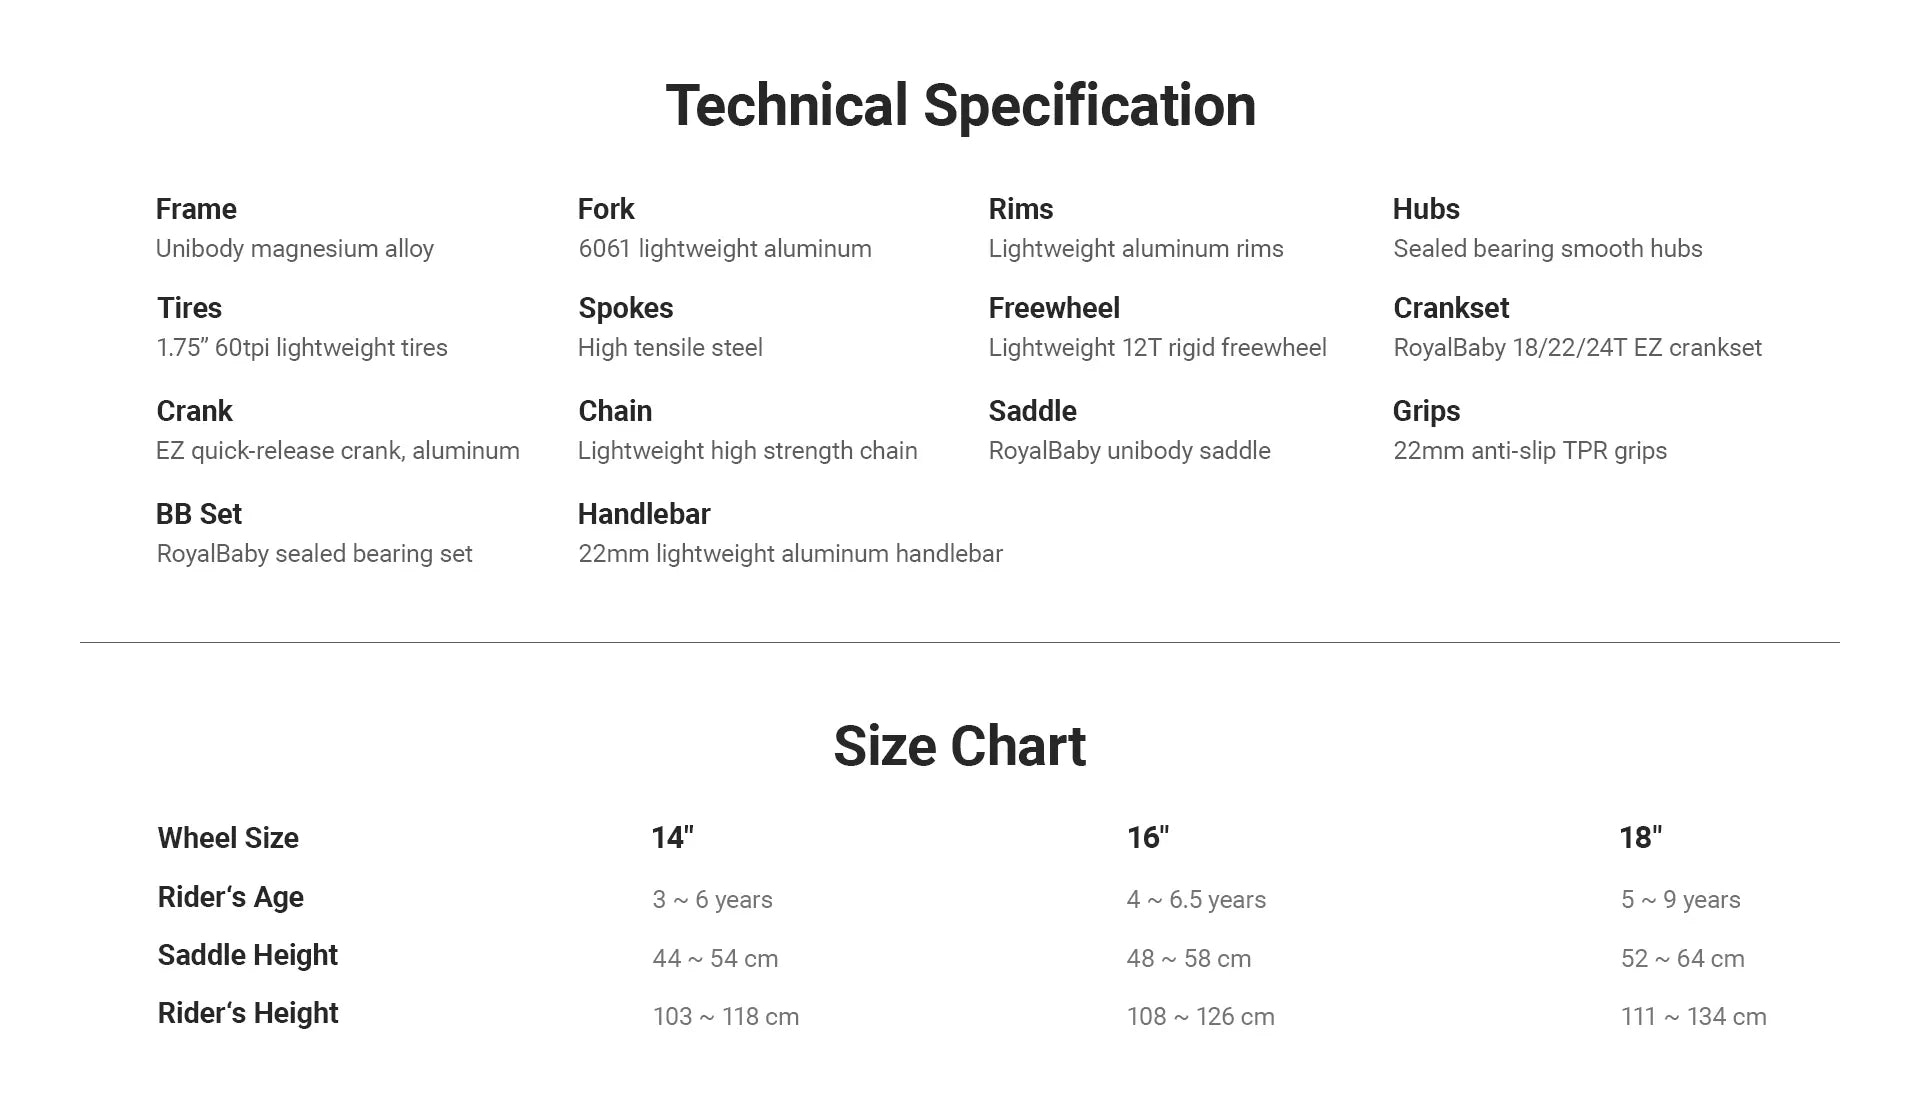Click the Rims spec label
1920x1110 pixels.
(1020, 209)
